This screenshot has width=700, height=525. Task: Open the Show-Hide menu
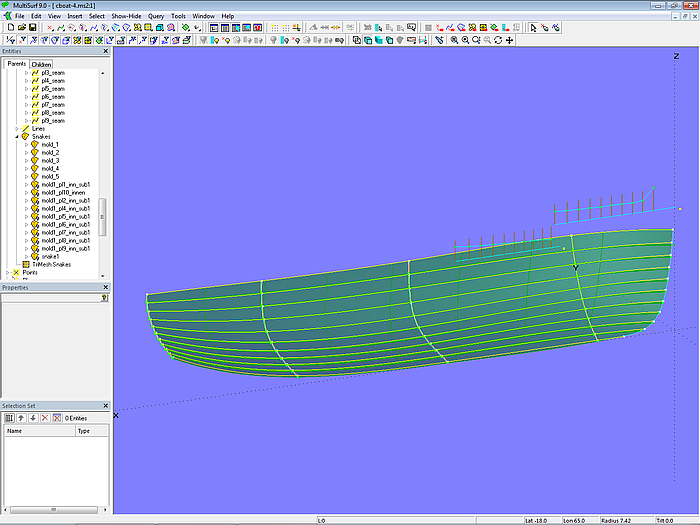(125, 16)
